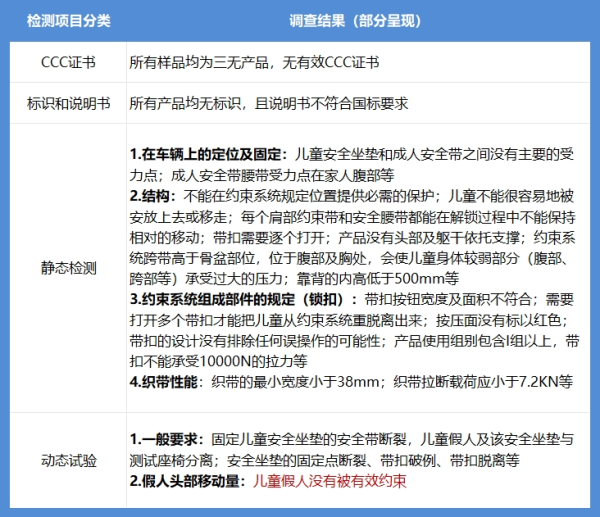Screen dimensions: 600x517
Task: Click the red text 儿童假人没有被有效约束
Action: [x=329, y=481]
